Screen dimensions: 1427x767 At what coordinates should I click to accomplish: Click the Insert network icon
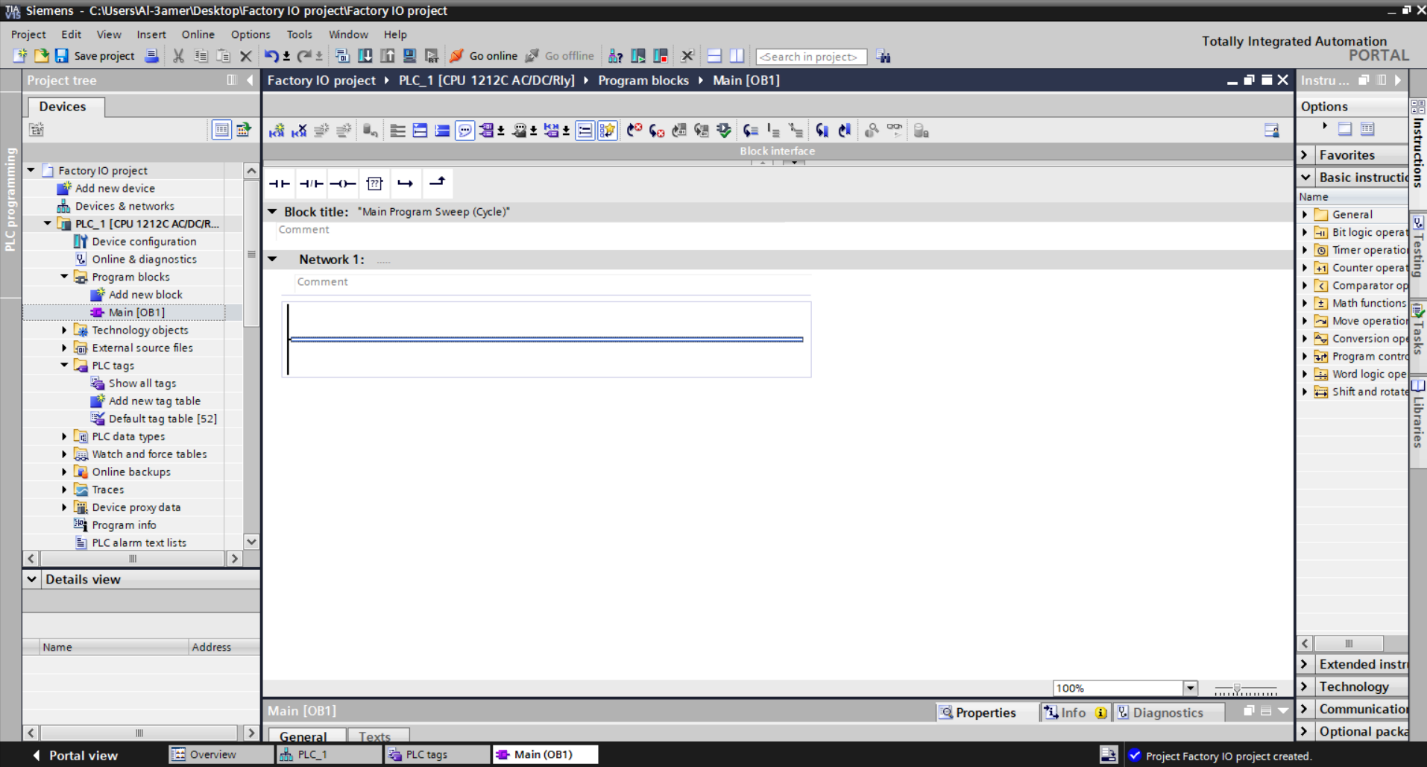pos(277,130)
